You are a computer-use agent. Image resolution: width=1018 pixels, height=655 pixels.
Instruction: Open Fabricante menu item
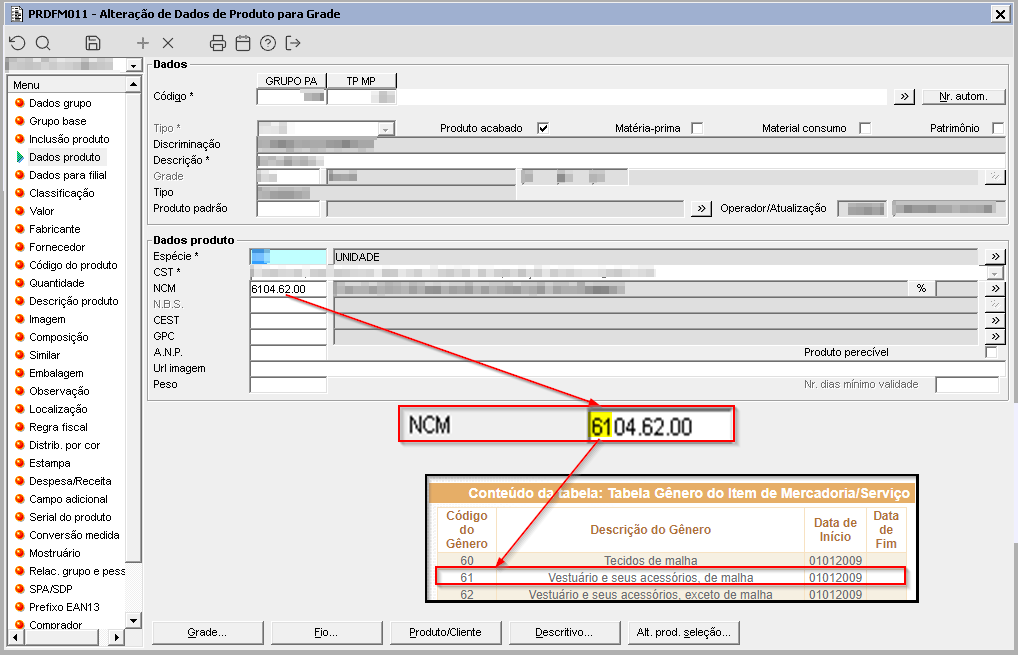click(x=55, y=229)
